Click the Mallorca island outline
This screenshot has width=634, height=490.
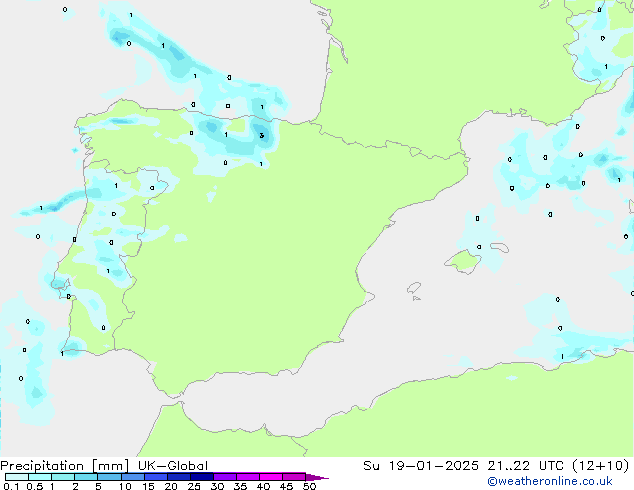463,262
